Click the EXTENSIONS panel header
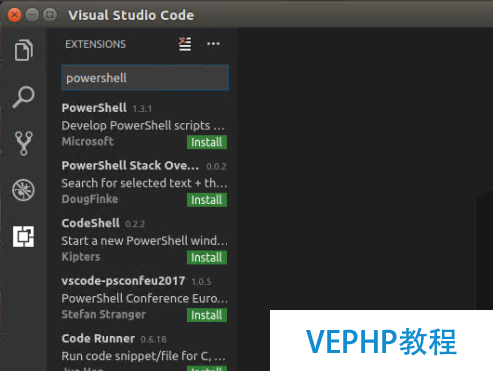The image size is (493, 371). [x=95, y=44]
